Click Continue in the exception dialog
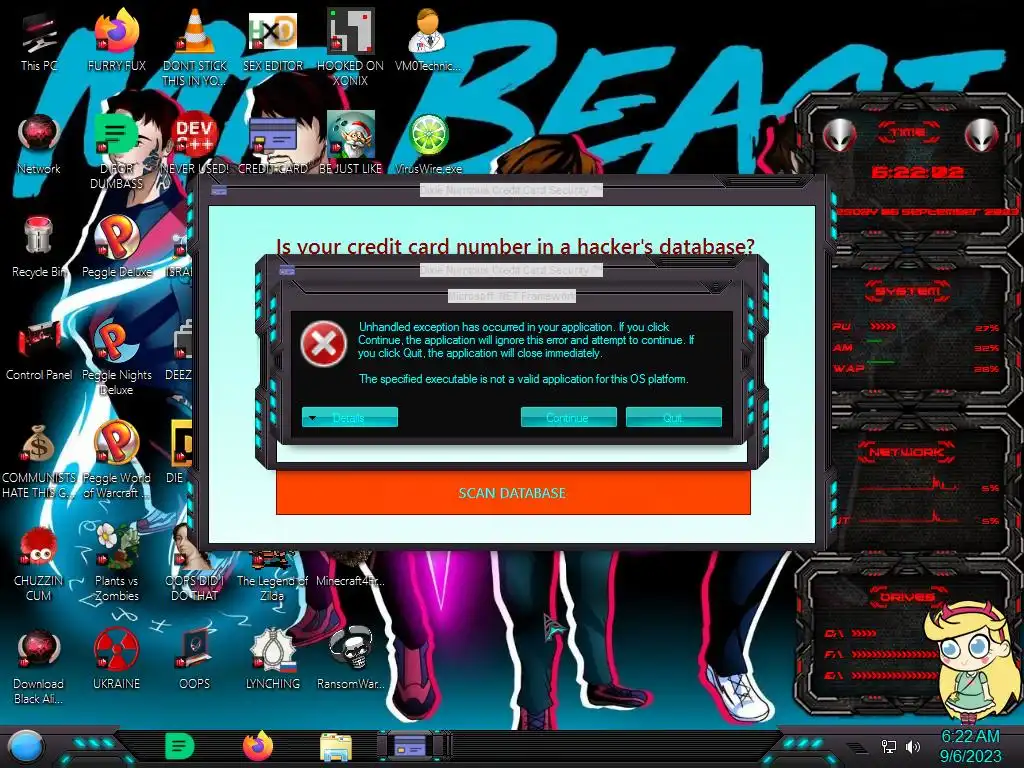This screenshot has height=768, width=1024. [x=568, y=417]
